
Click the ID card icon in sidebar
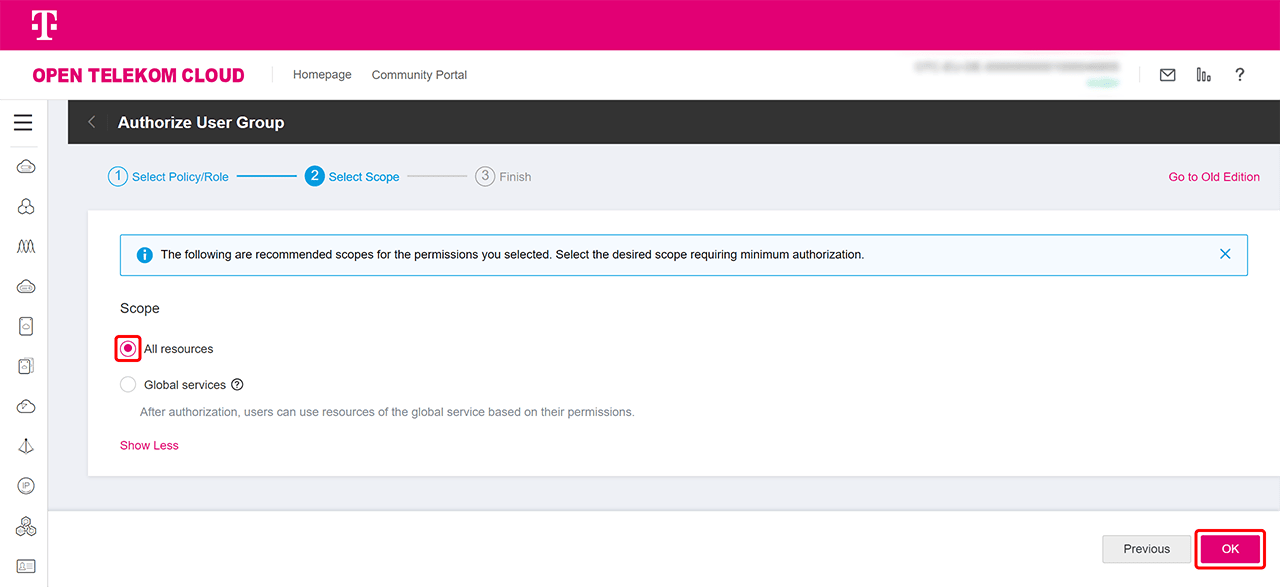pyautogui.click(x=26, y=566)
